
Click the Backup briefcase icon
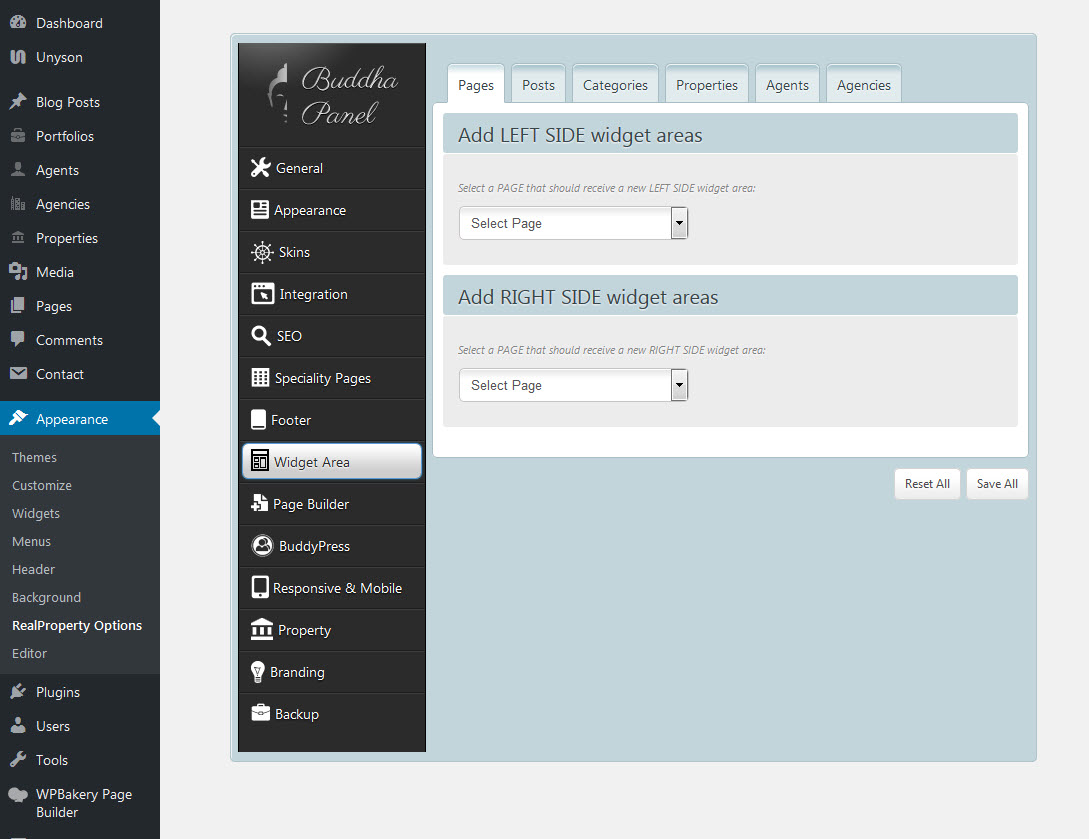tap(260, 714)
